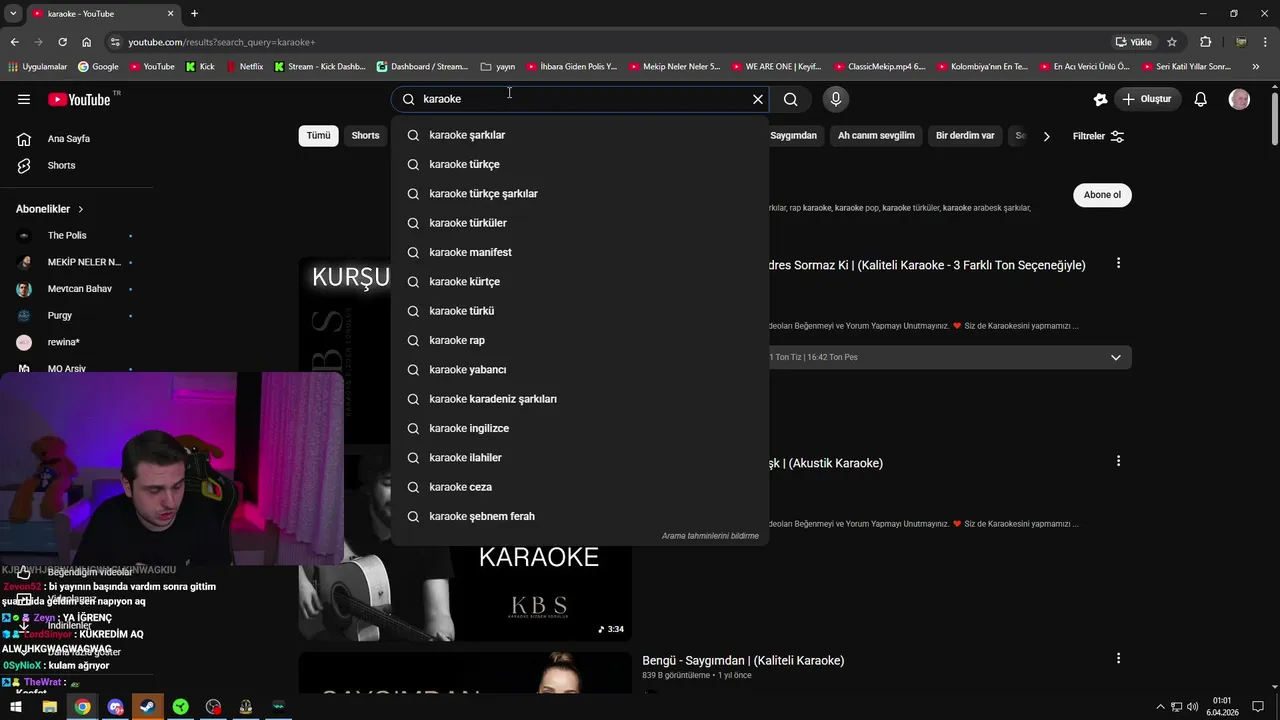Open the Filtreler filter options
Screen dimensions: 1280x720
[x=1098, y=136]
